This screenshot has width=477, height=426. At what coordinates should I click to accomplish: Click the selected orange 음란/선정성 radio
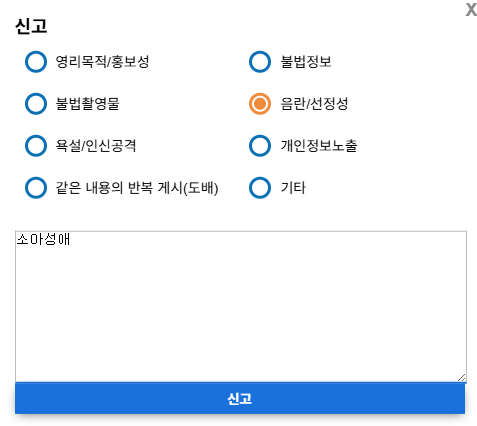tap(260, 104)
